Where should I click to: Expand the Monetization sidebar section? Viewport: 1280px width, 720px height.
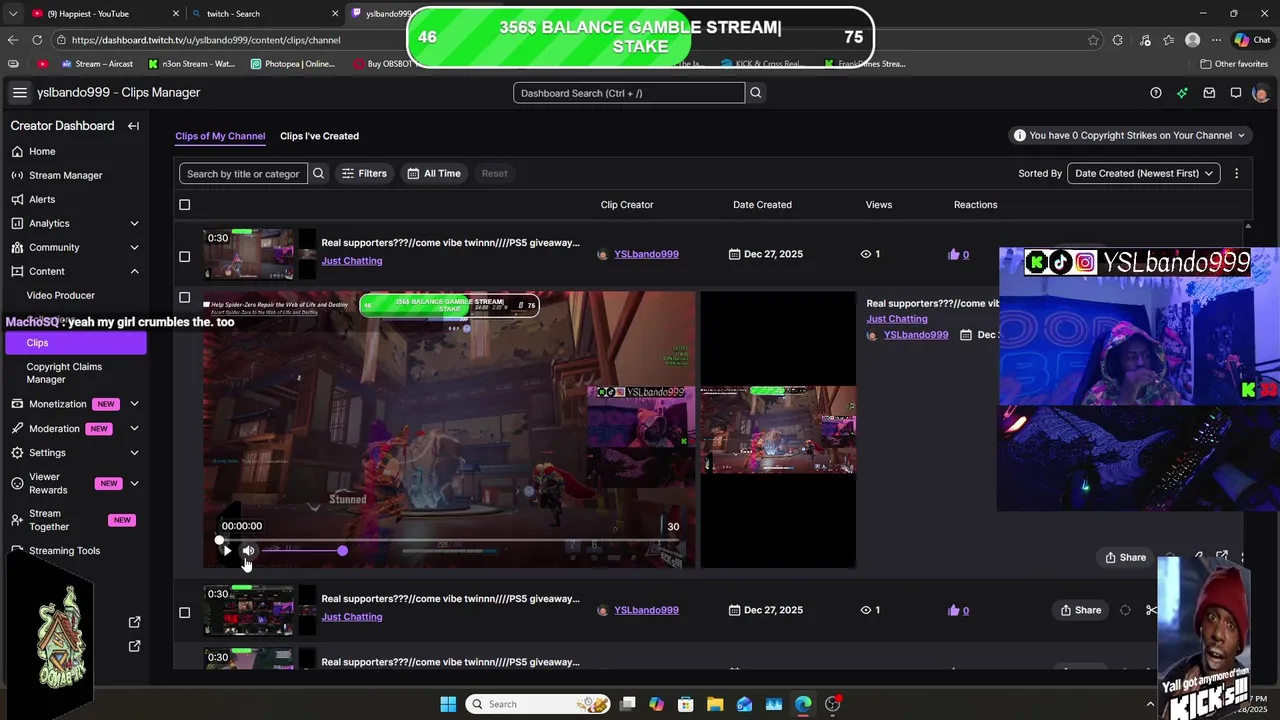(x=134, y=404)
